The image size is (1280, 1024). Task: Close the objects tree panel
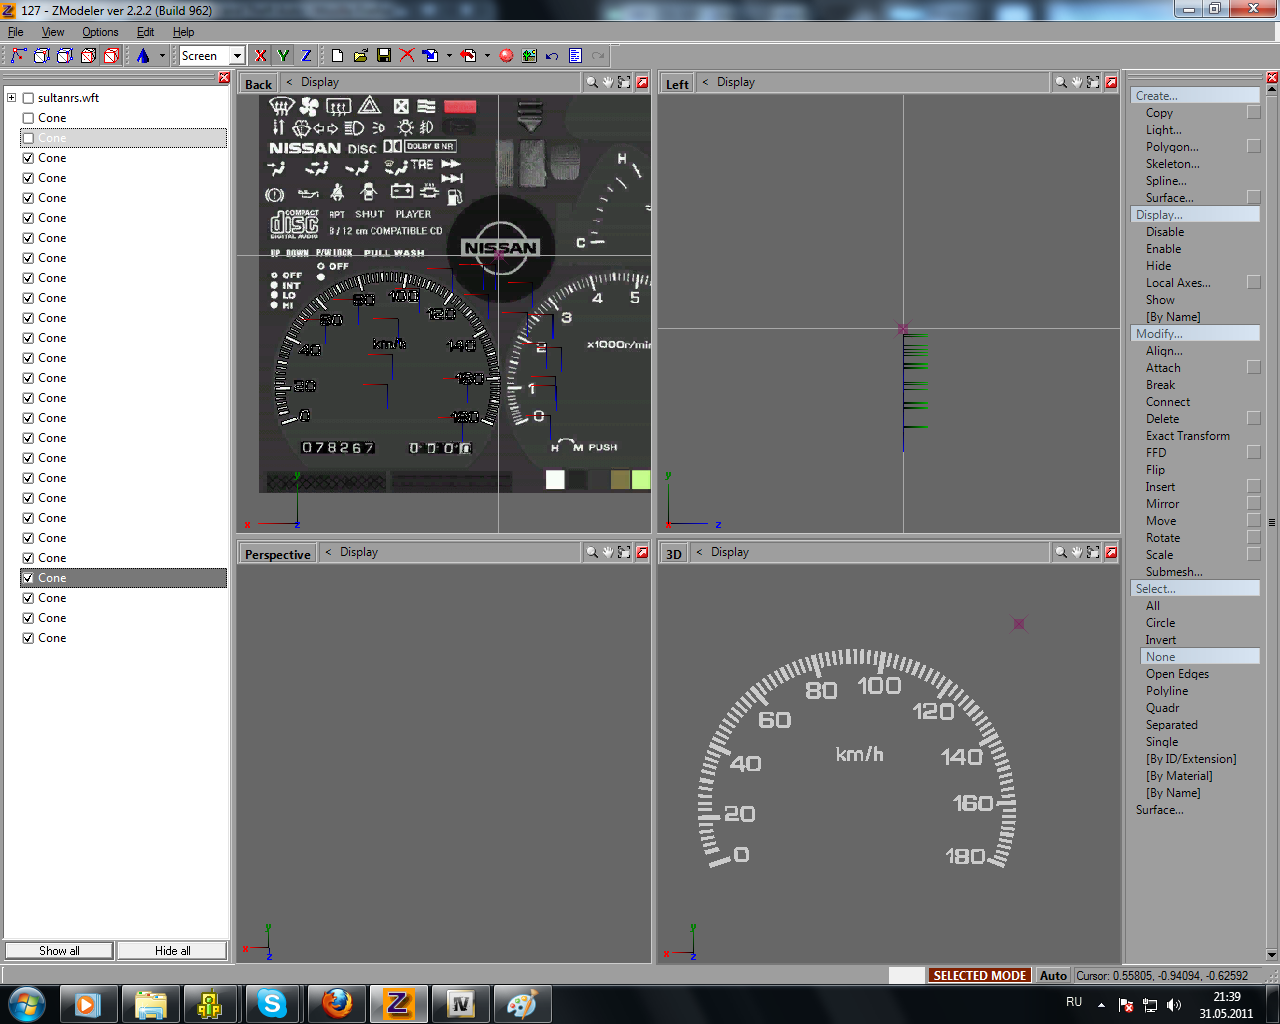[x=224, y=78]
